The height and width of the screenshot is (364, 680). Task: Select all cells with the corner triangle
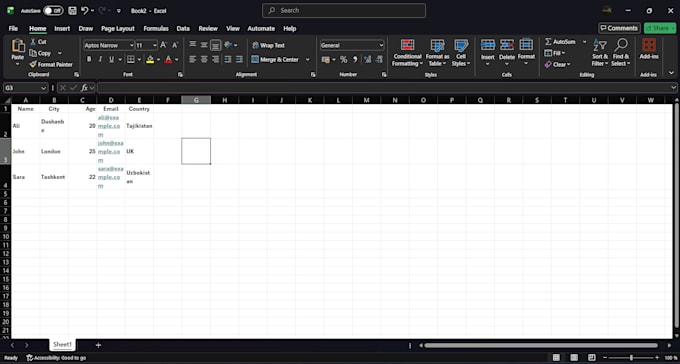pos(6,100)
